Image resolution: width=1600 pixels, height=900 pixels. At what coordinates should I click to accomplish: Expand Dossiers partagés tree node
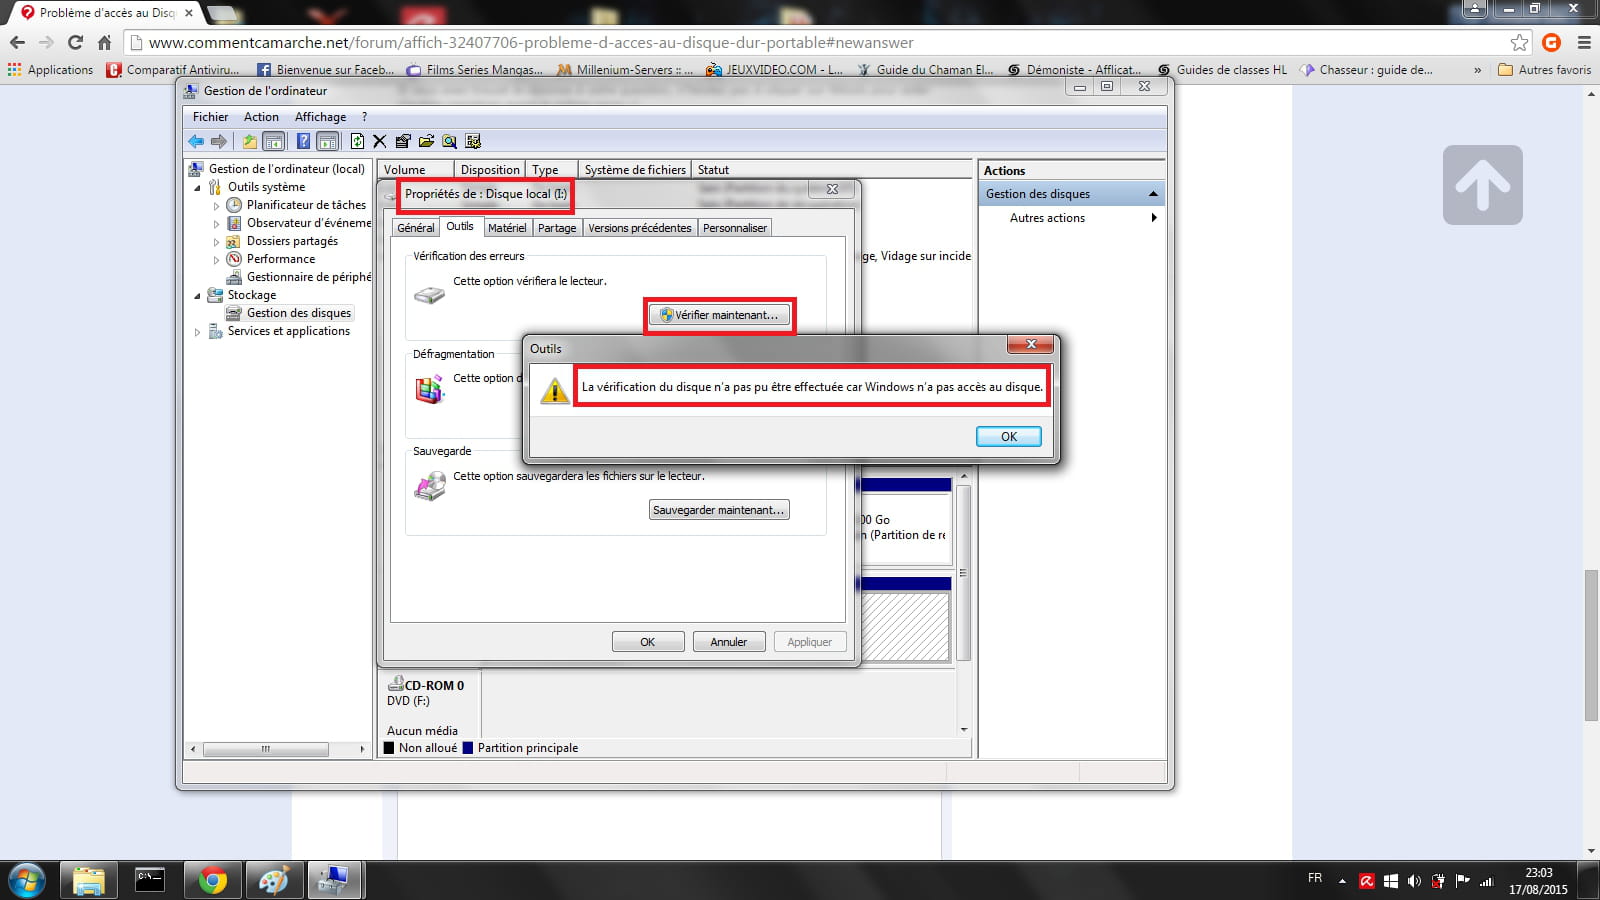click(216, 242)
